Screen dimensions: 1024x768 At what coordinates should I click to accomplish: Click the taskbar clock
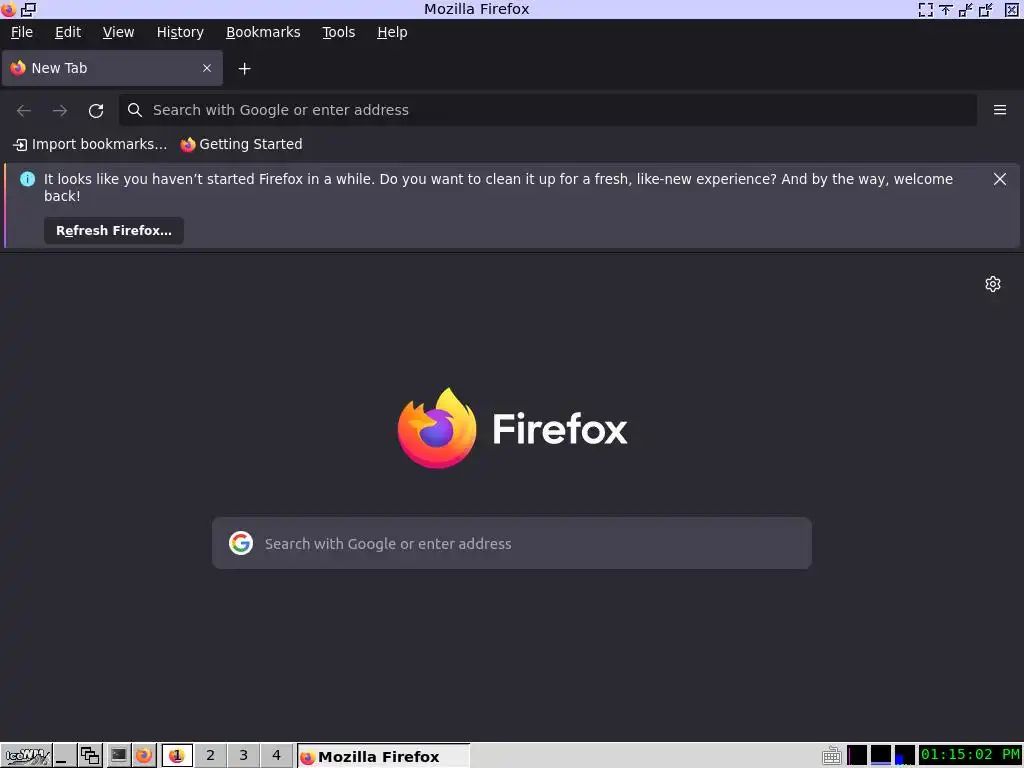pos(970,755)
